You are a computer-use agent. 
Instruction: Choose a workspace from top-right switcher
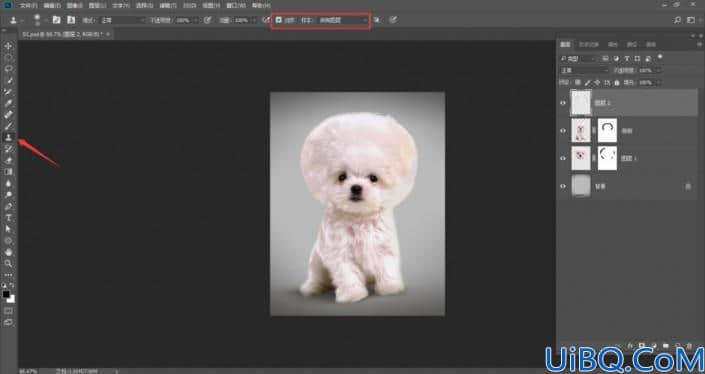pos(691,20)
